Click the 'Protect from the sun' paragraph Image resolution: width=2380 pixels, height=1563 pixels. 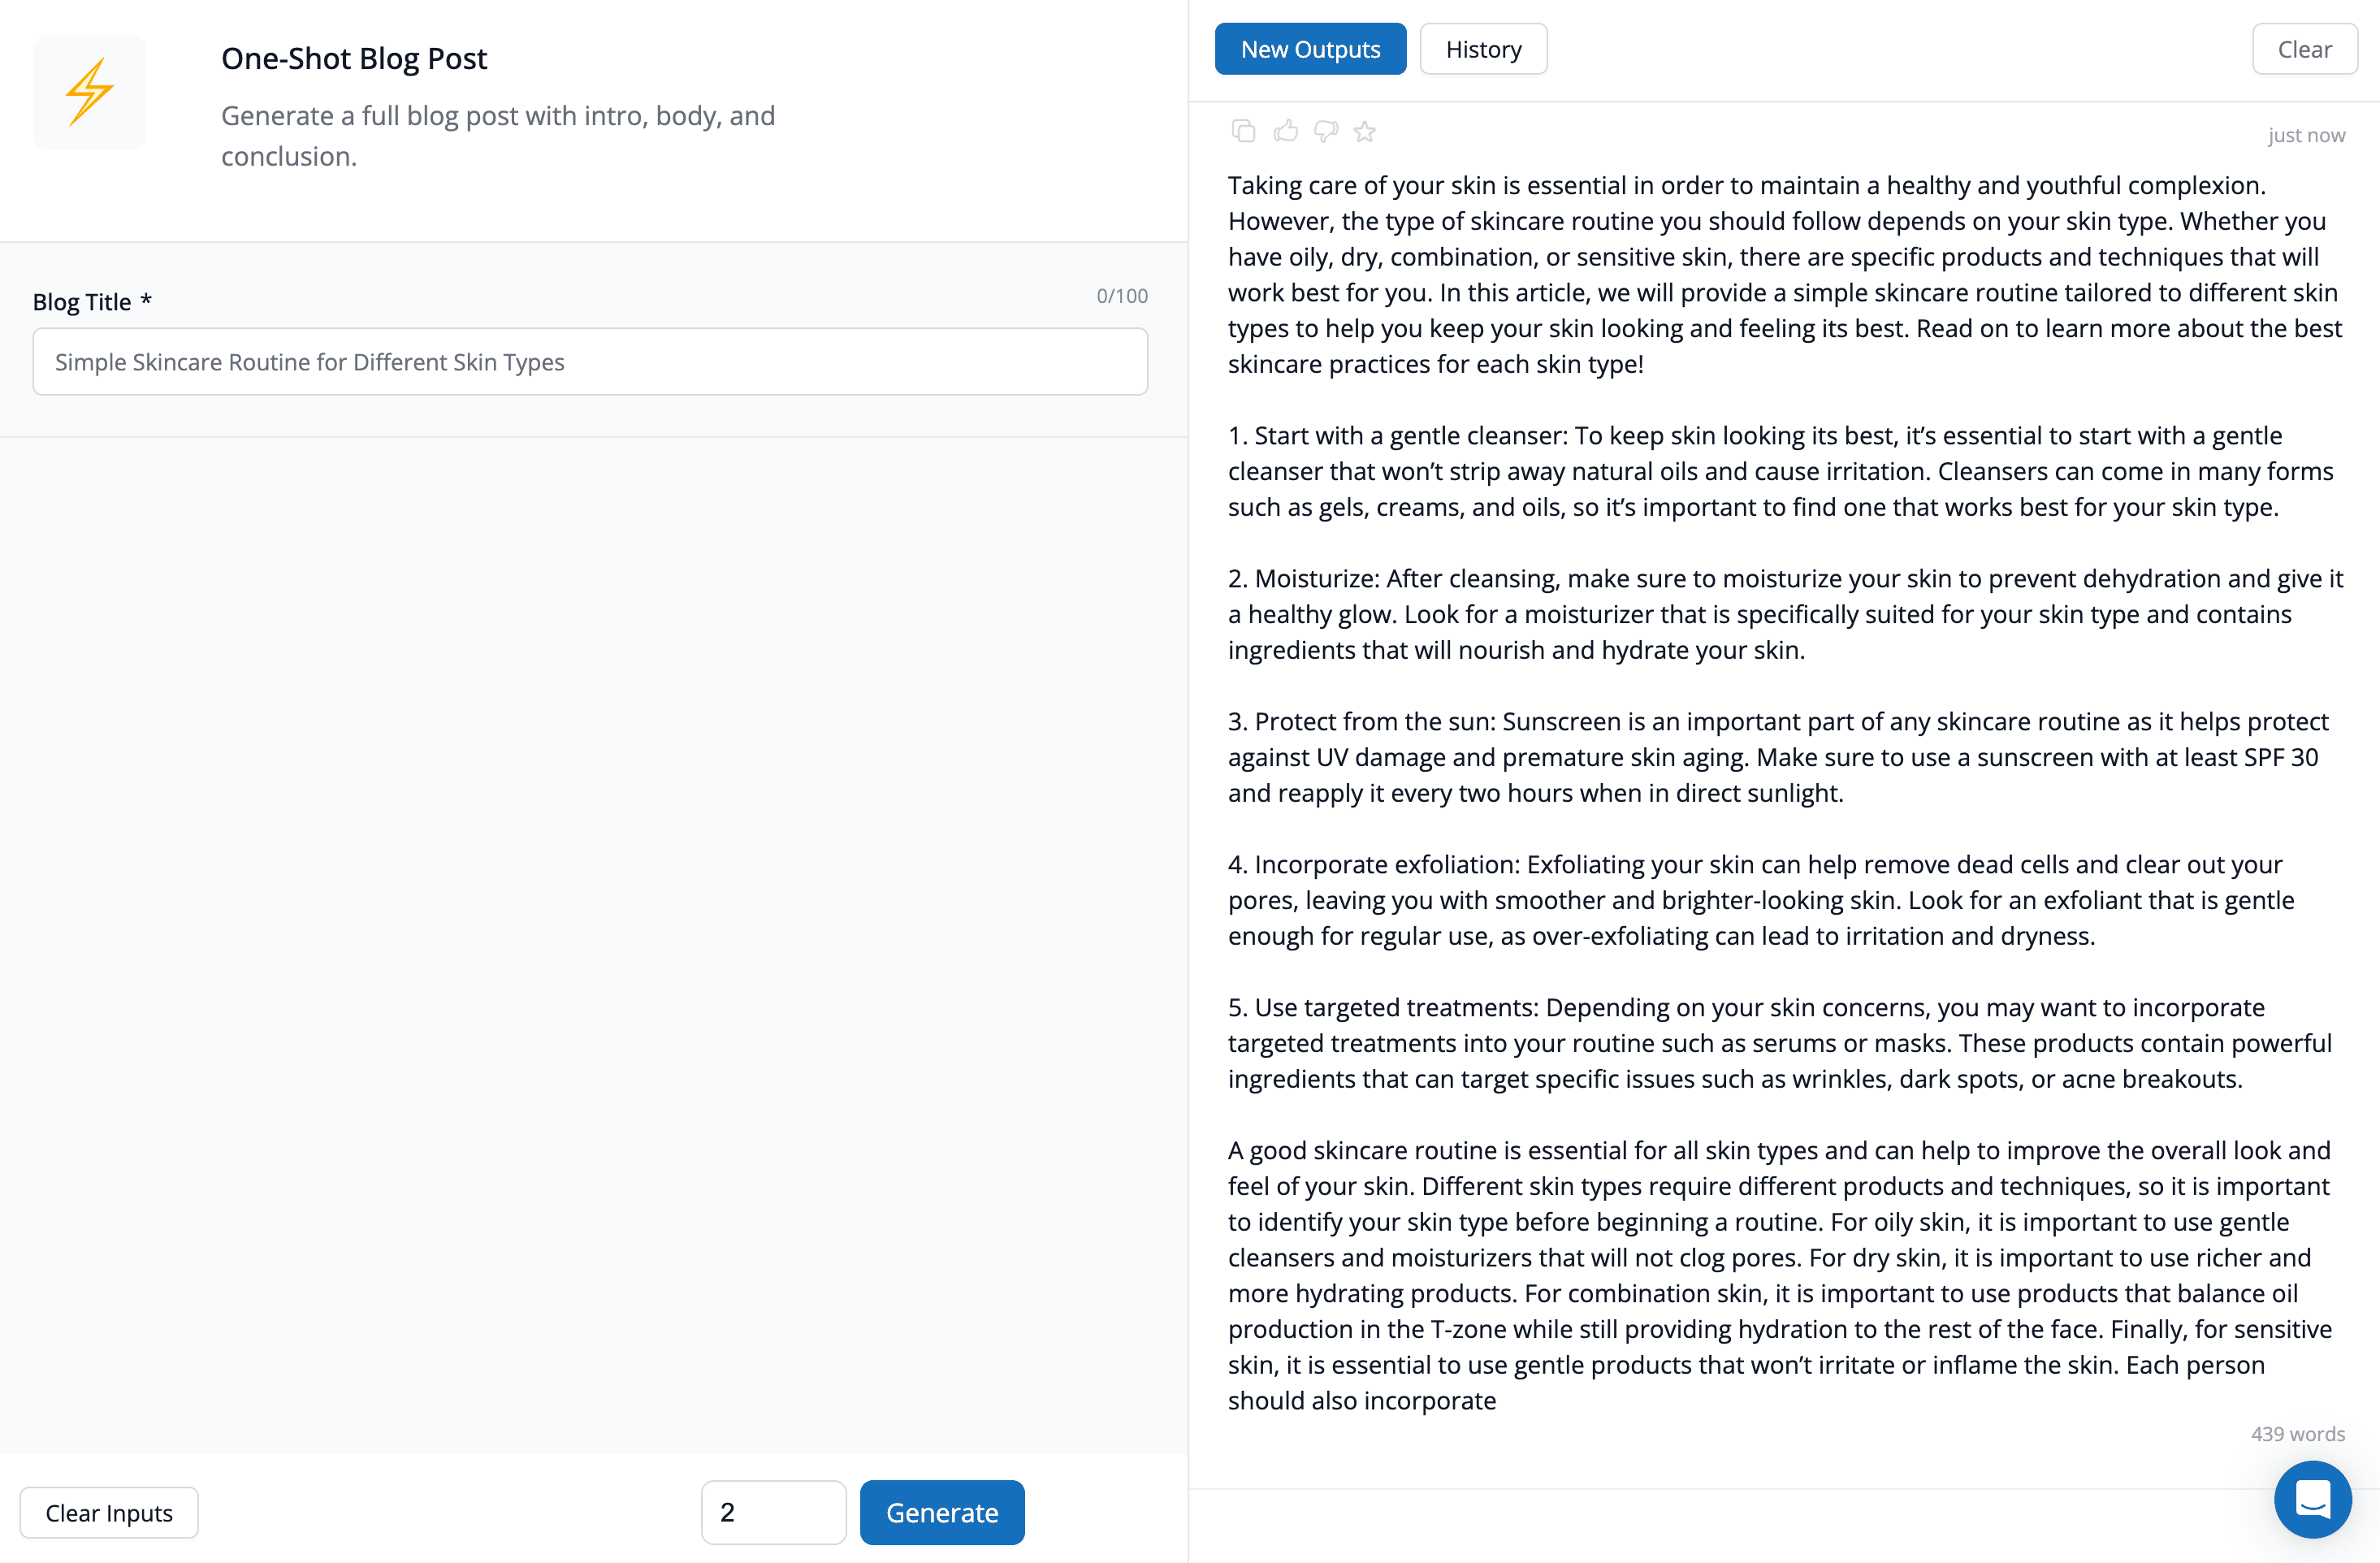click(x=1780, y=757)
